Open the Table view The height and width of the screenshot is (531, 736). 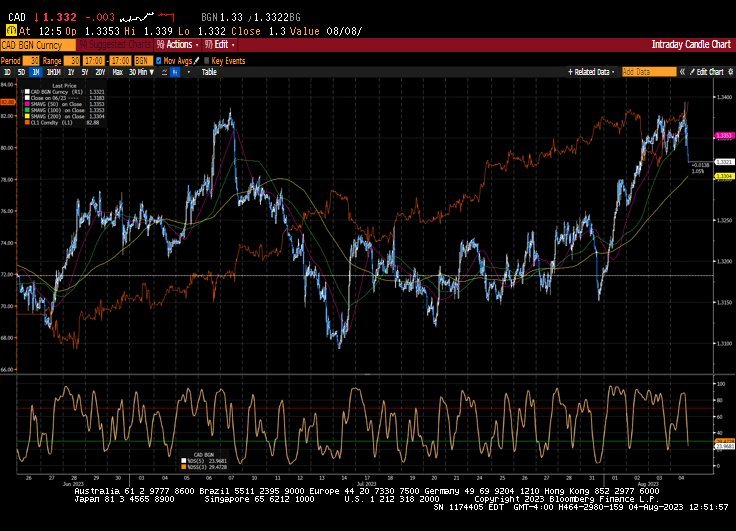click(208, 72)
